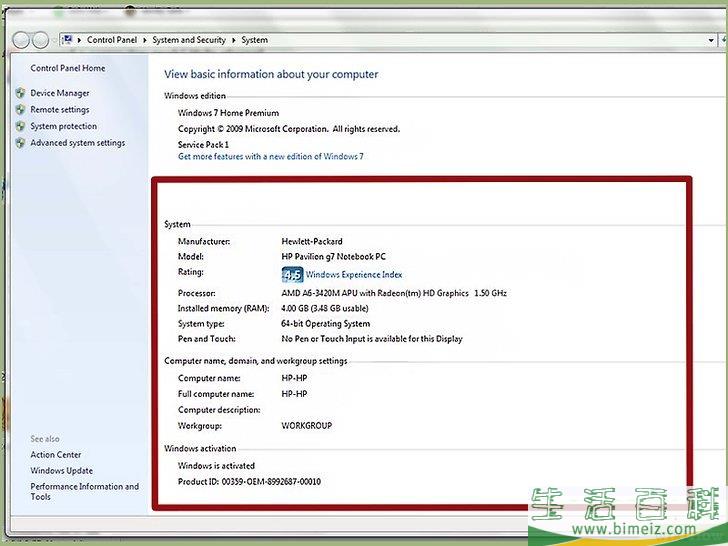Open Control Panel Home
728x546 pixels.
(68, 68)
